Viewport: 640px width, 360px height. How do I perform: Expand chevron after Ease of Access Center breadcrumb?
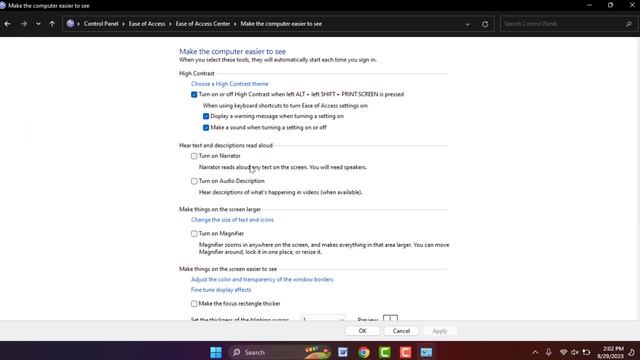(x=235, y=24)
